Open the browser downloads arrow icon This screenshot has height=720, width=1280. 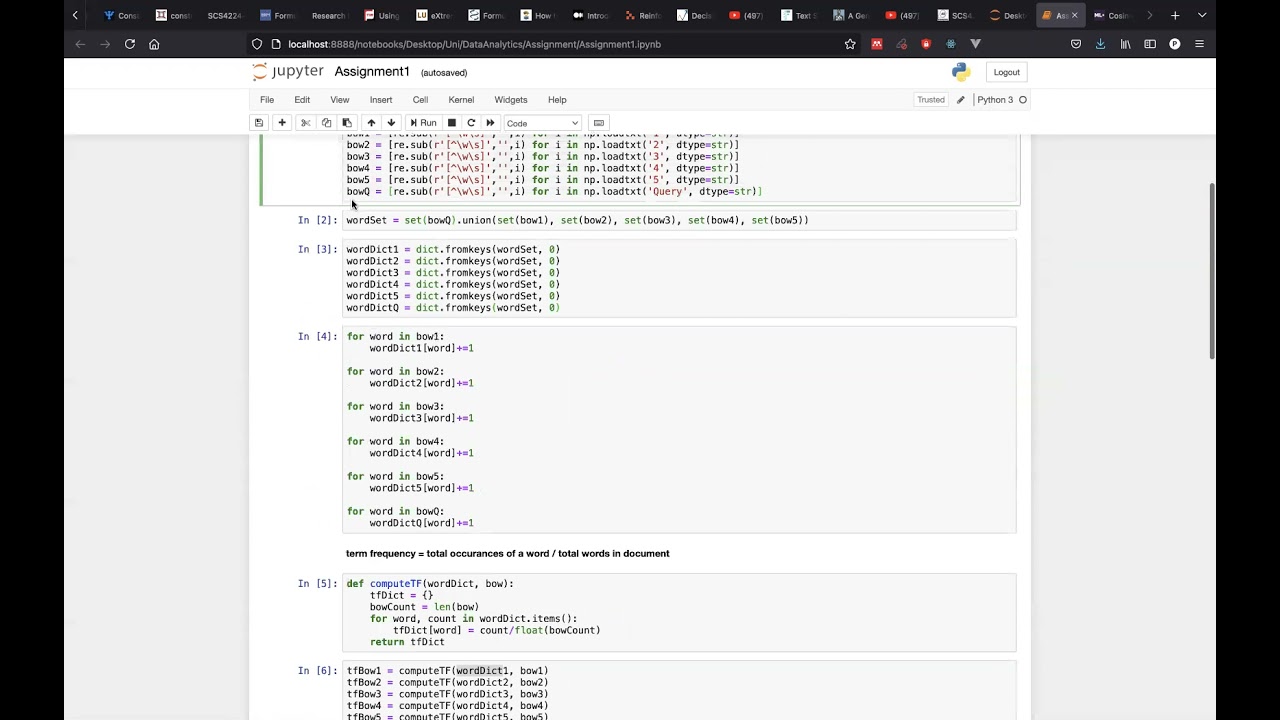(x=1100, y=44)
